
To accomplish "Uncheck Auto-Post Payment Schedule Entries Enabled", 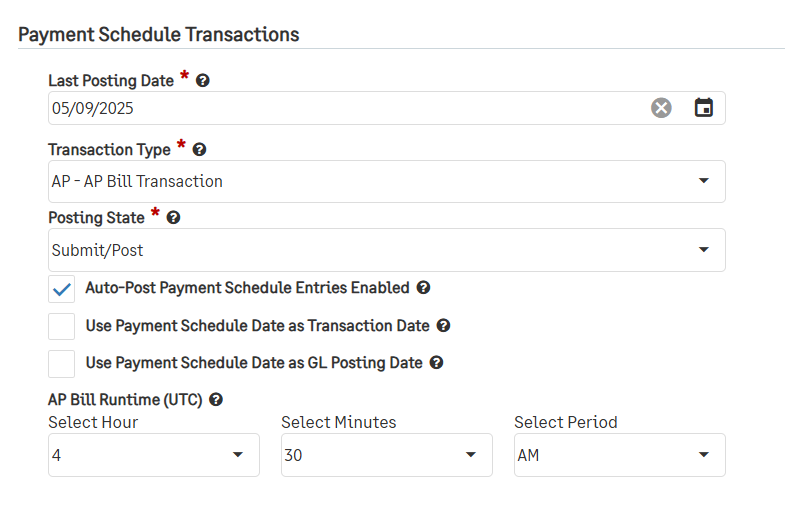I will 62,289.
